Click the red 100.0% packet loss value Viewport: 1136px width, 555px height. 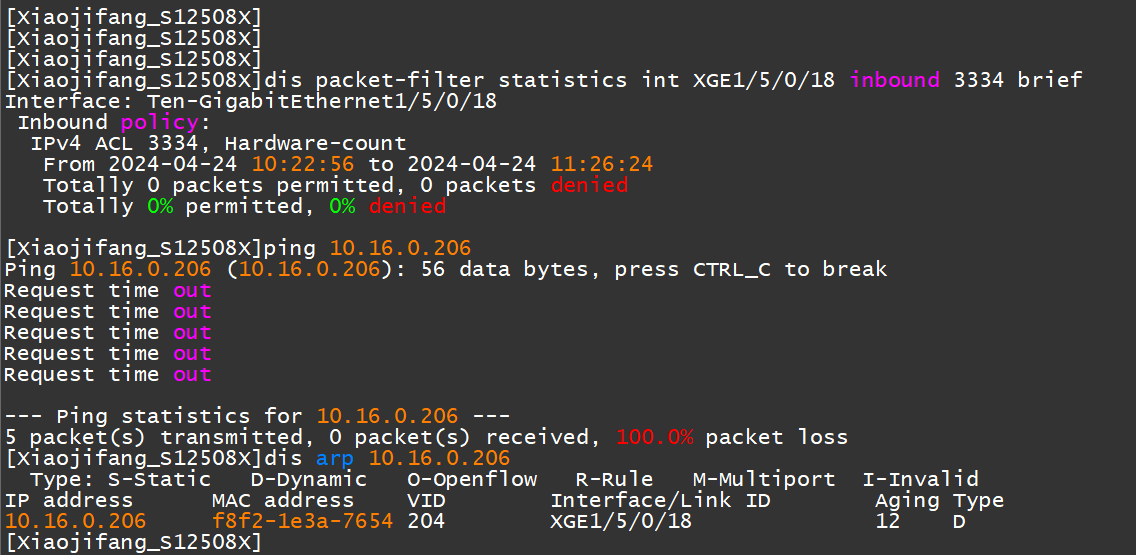[x=655, y=437]
